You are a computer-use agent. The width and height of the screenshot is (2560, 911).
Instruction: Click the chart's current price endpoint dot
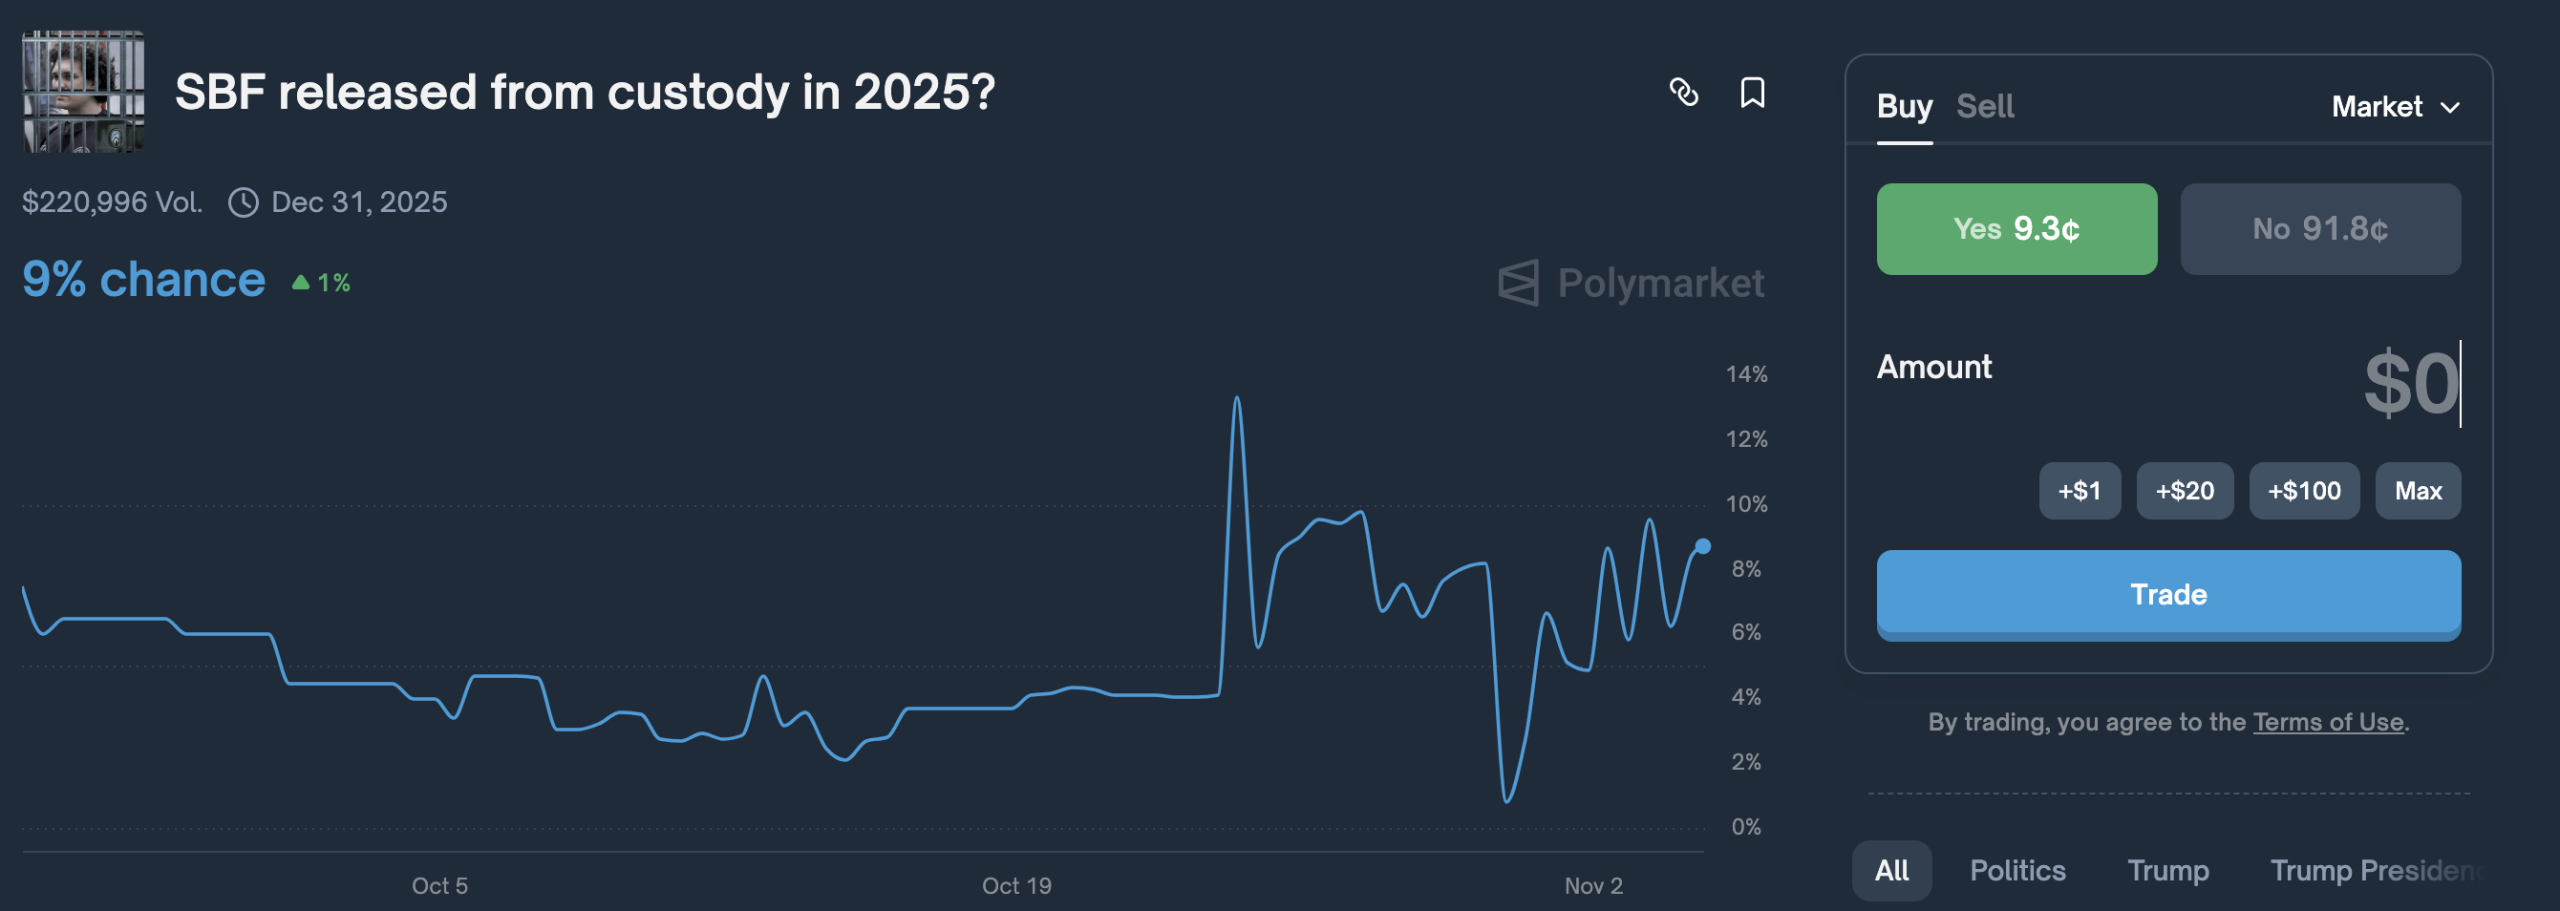coord(1703,546)
